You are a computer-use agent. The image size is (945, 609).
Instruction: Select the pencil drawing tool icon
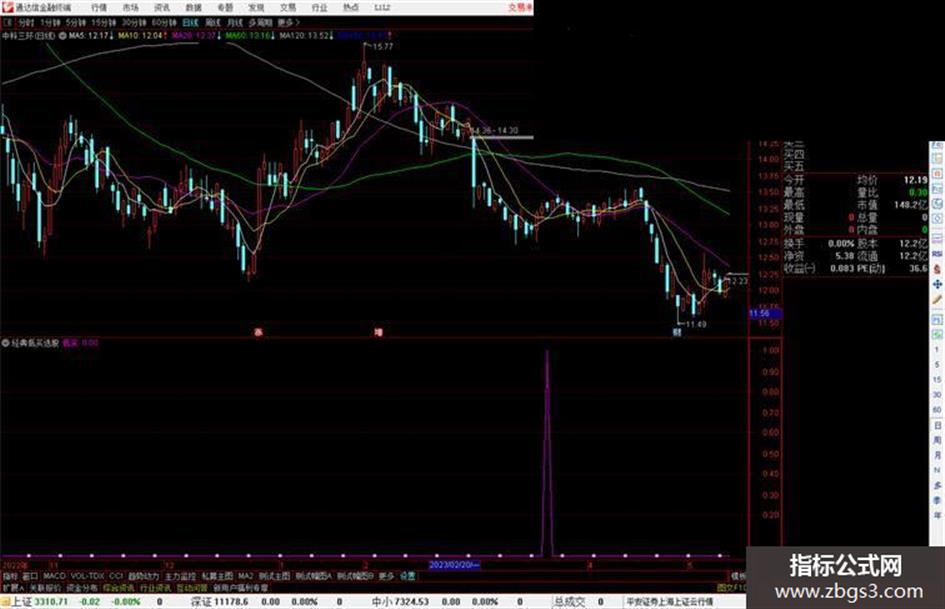coord(937,300)
